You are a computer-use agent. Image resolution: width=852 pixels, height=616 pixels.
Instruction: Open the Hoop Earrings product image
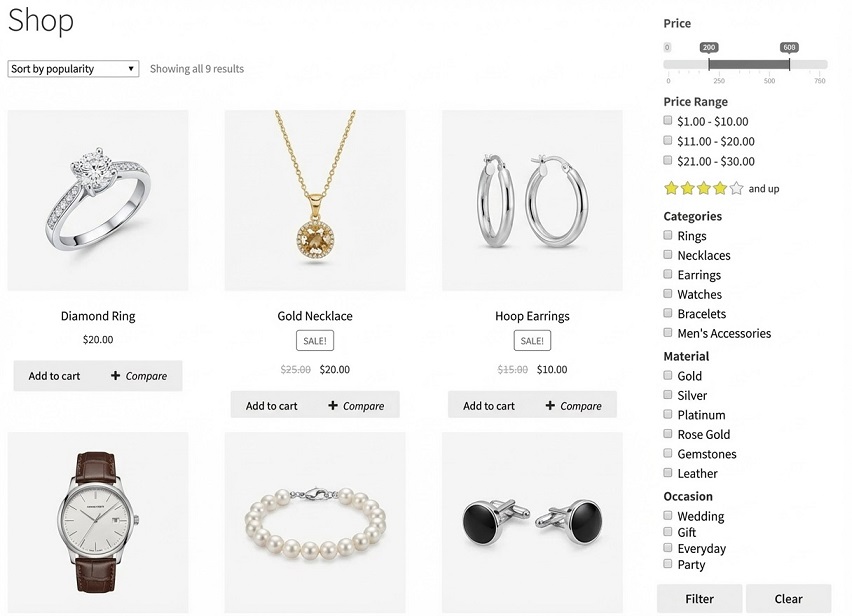[x=531, y=198]
